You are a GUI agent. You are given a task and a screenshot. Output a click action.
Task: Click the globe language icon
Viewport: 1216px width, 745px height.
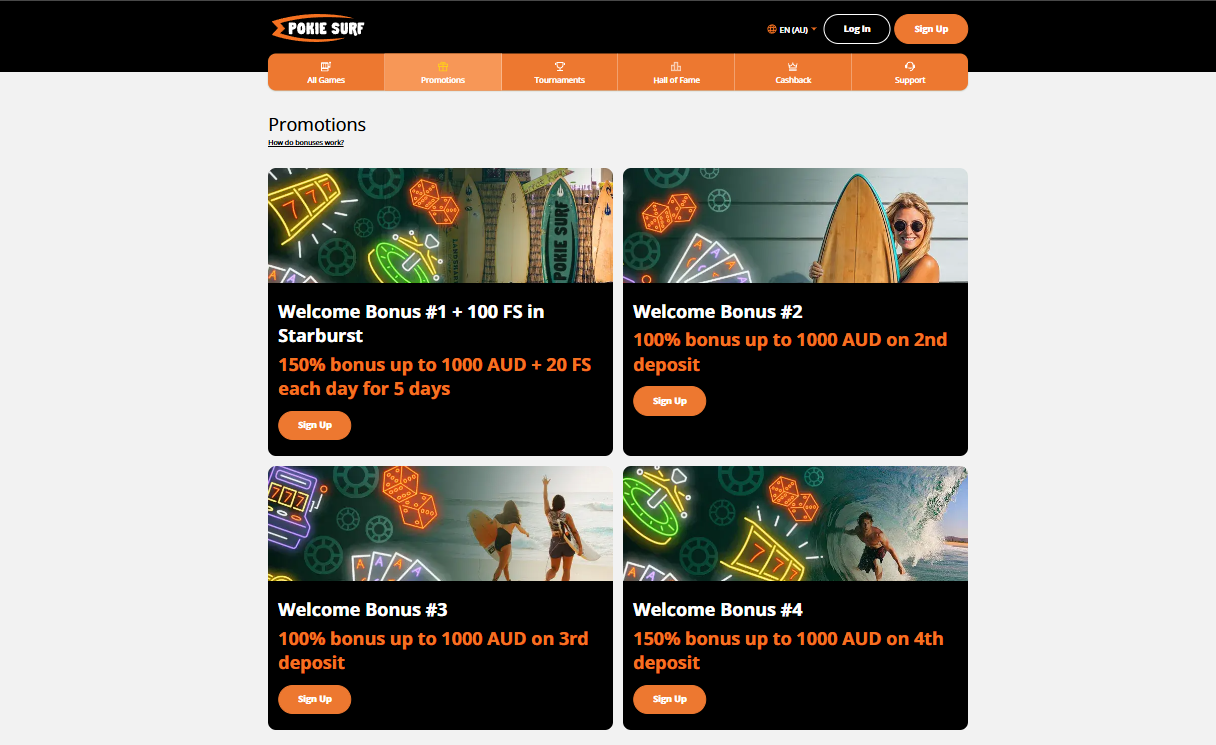(x=772, y=29)
